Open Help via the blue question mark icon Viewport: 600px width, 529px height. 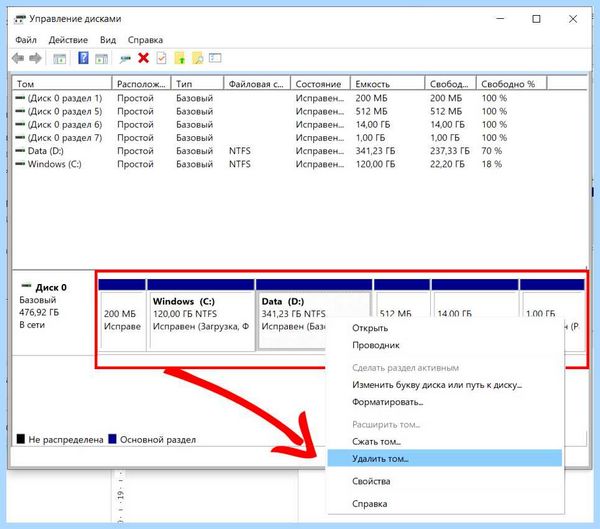[x=83, y=58]
